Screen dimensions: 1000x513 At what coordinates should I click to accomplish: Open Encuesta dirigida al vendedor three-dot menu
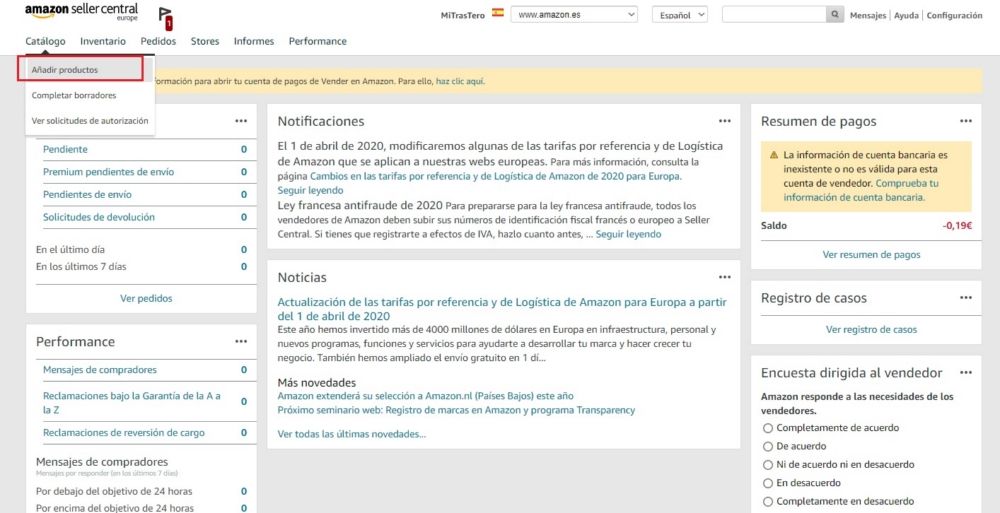point(966,373)
